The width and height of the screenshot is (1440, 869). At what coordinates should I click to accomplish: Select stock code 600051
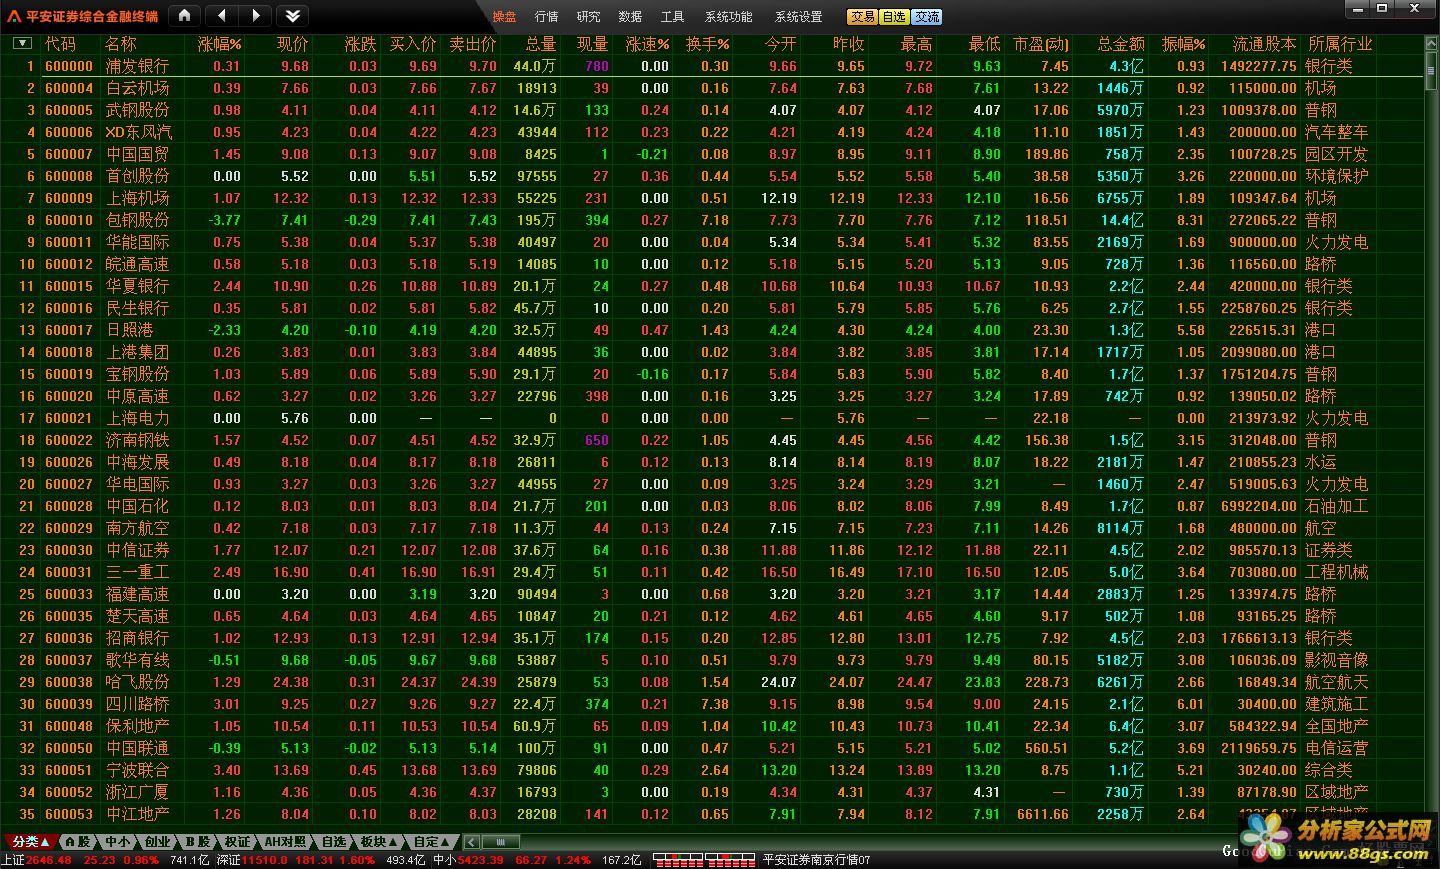[69, 770]
